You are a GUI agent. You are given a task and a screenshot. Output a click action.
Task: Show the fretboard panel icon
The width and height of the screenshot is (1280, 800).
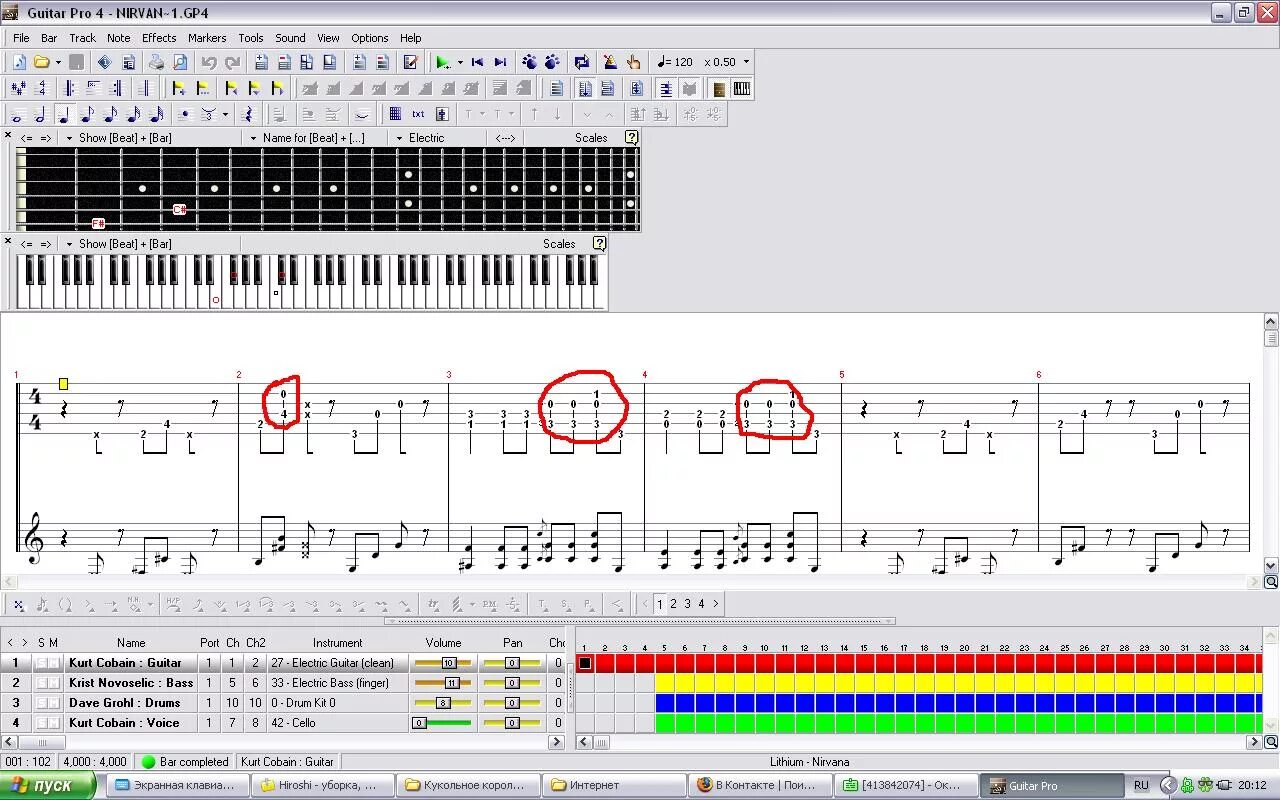pos(719,88)
